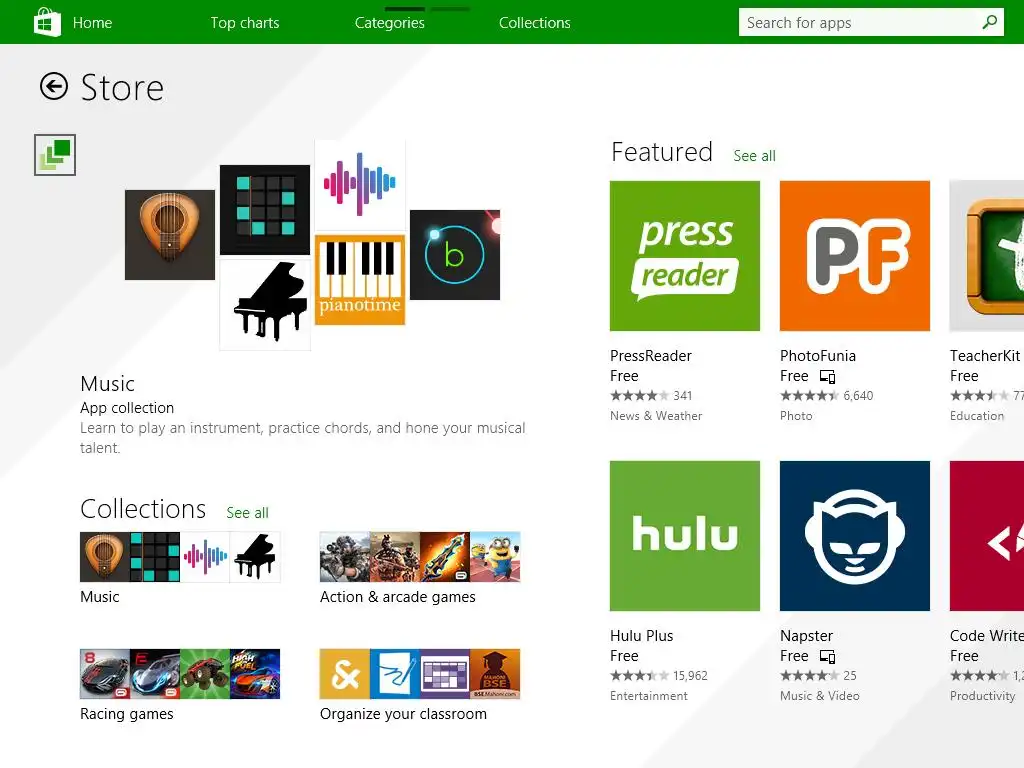Go to the Home tab
Image resolution: width=1024 pixels, height=768 pixels.
93,23
